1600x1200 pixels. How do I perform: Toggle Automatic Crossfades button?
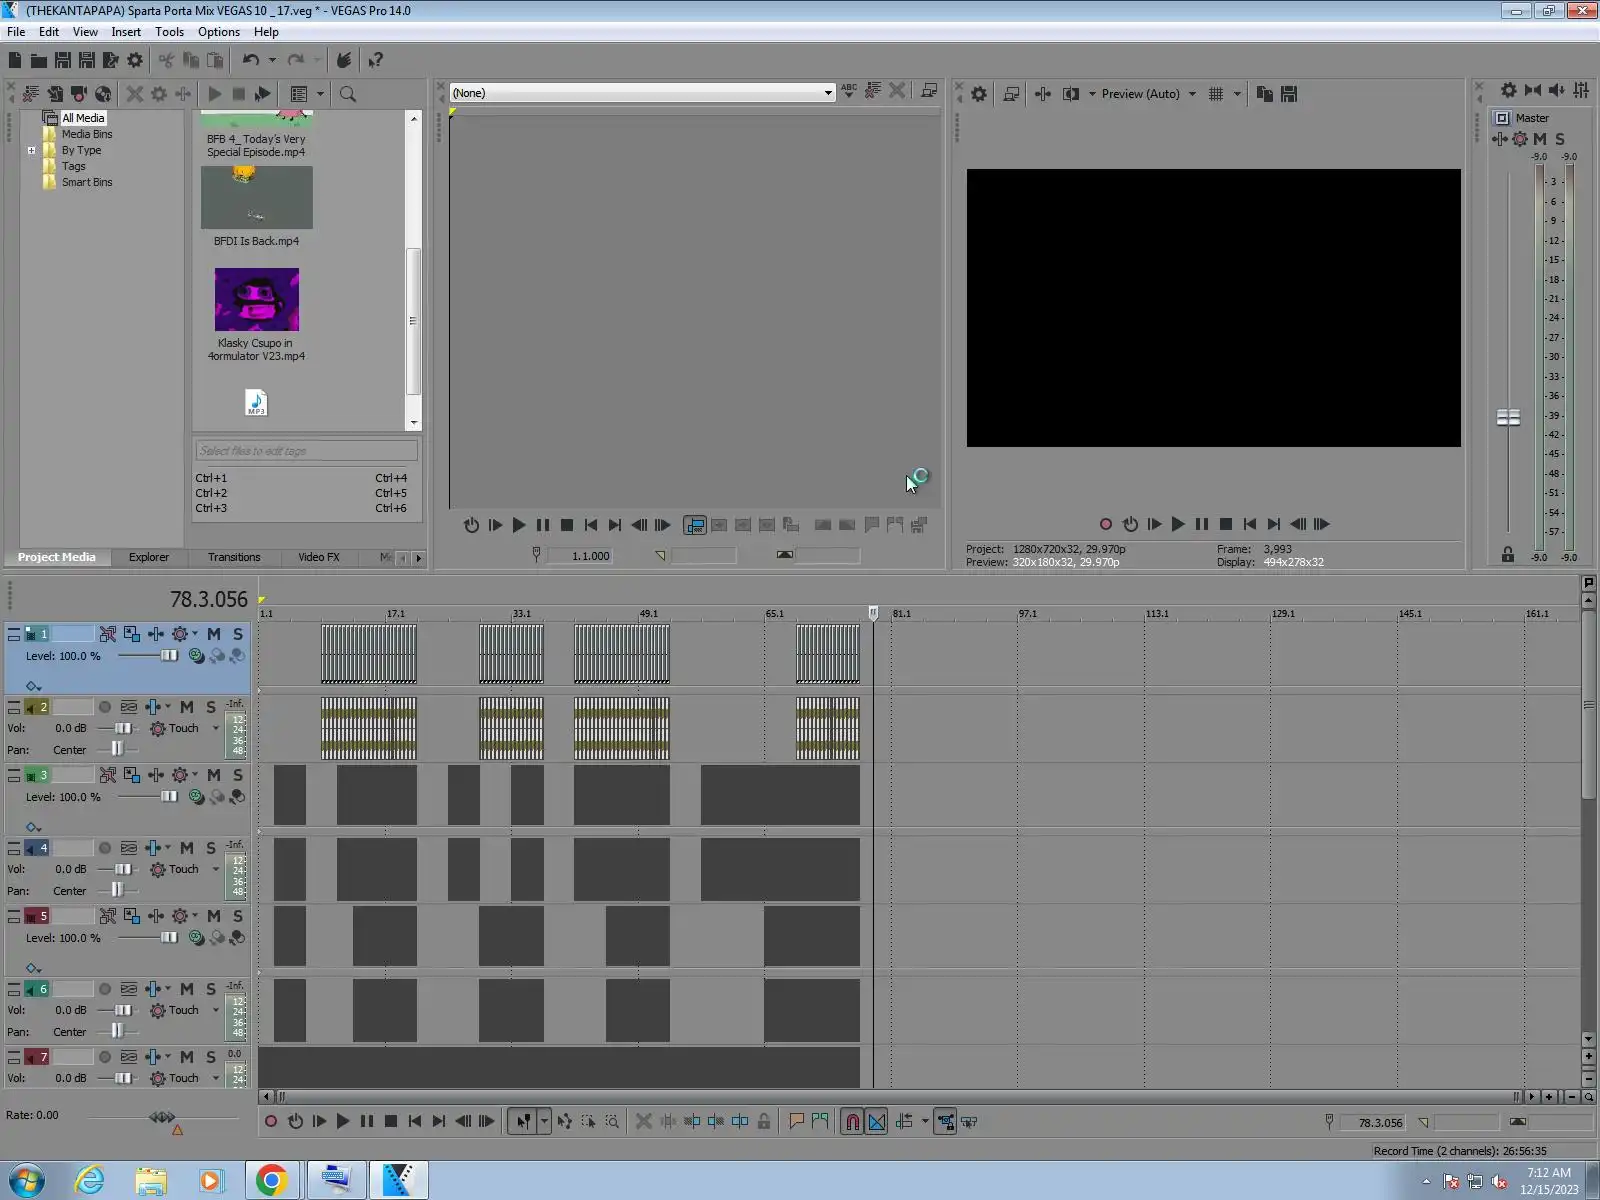coord(877,1122)
